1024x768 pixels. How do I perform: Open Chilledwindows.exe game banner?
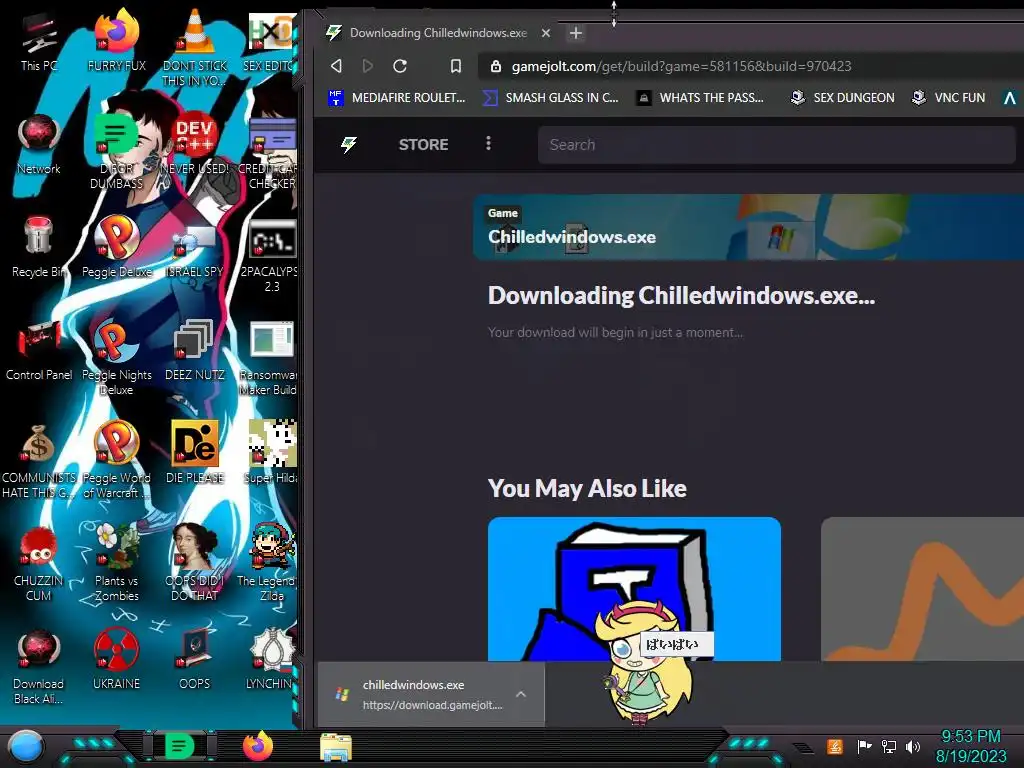pos(748,227)
